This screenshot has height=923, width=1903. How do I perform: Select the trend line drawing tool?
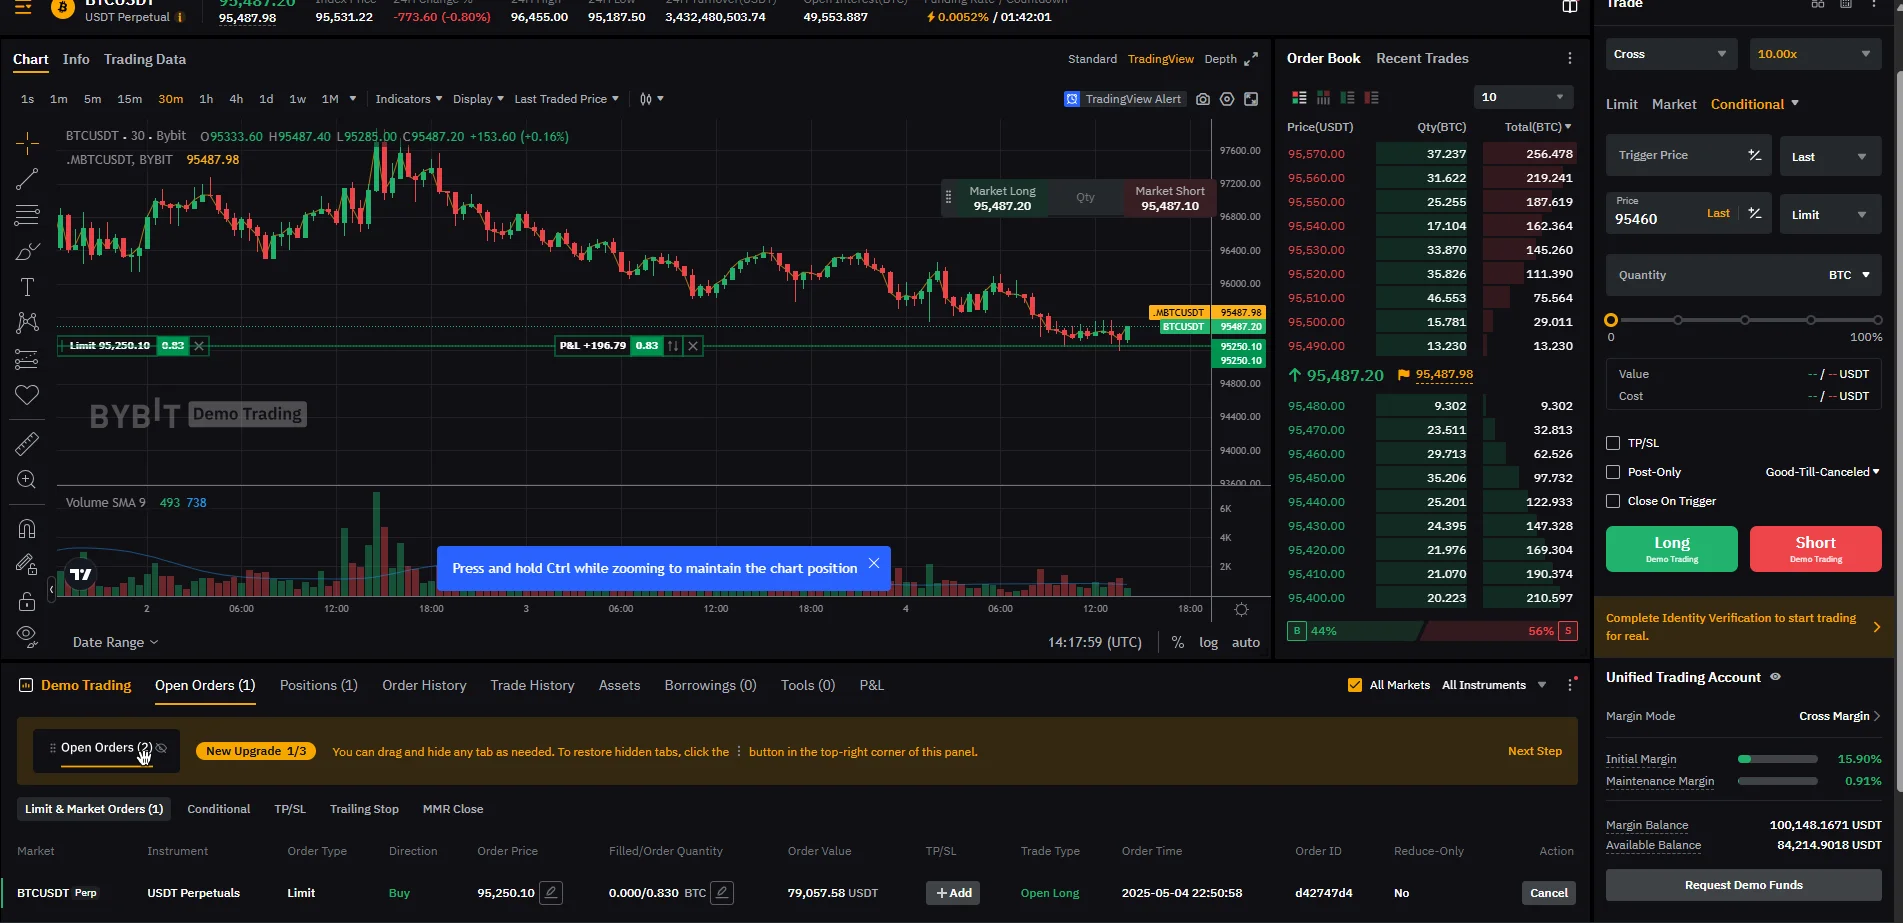point(27,179)
